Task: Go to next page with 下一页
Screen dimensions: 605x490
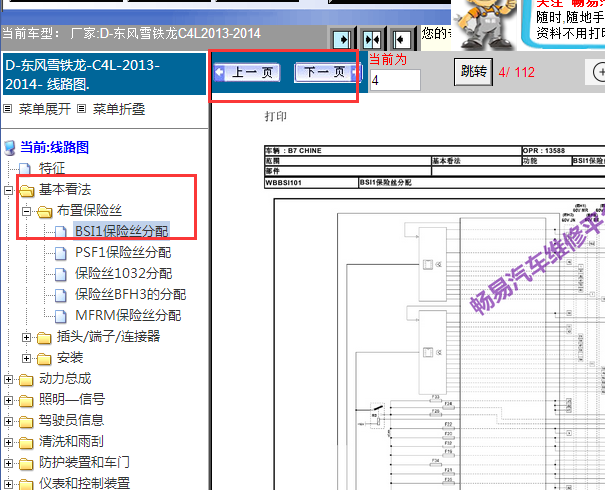Action: [x=328, y=73]
